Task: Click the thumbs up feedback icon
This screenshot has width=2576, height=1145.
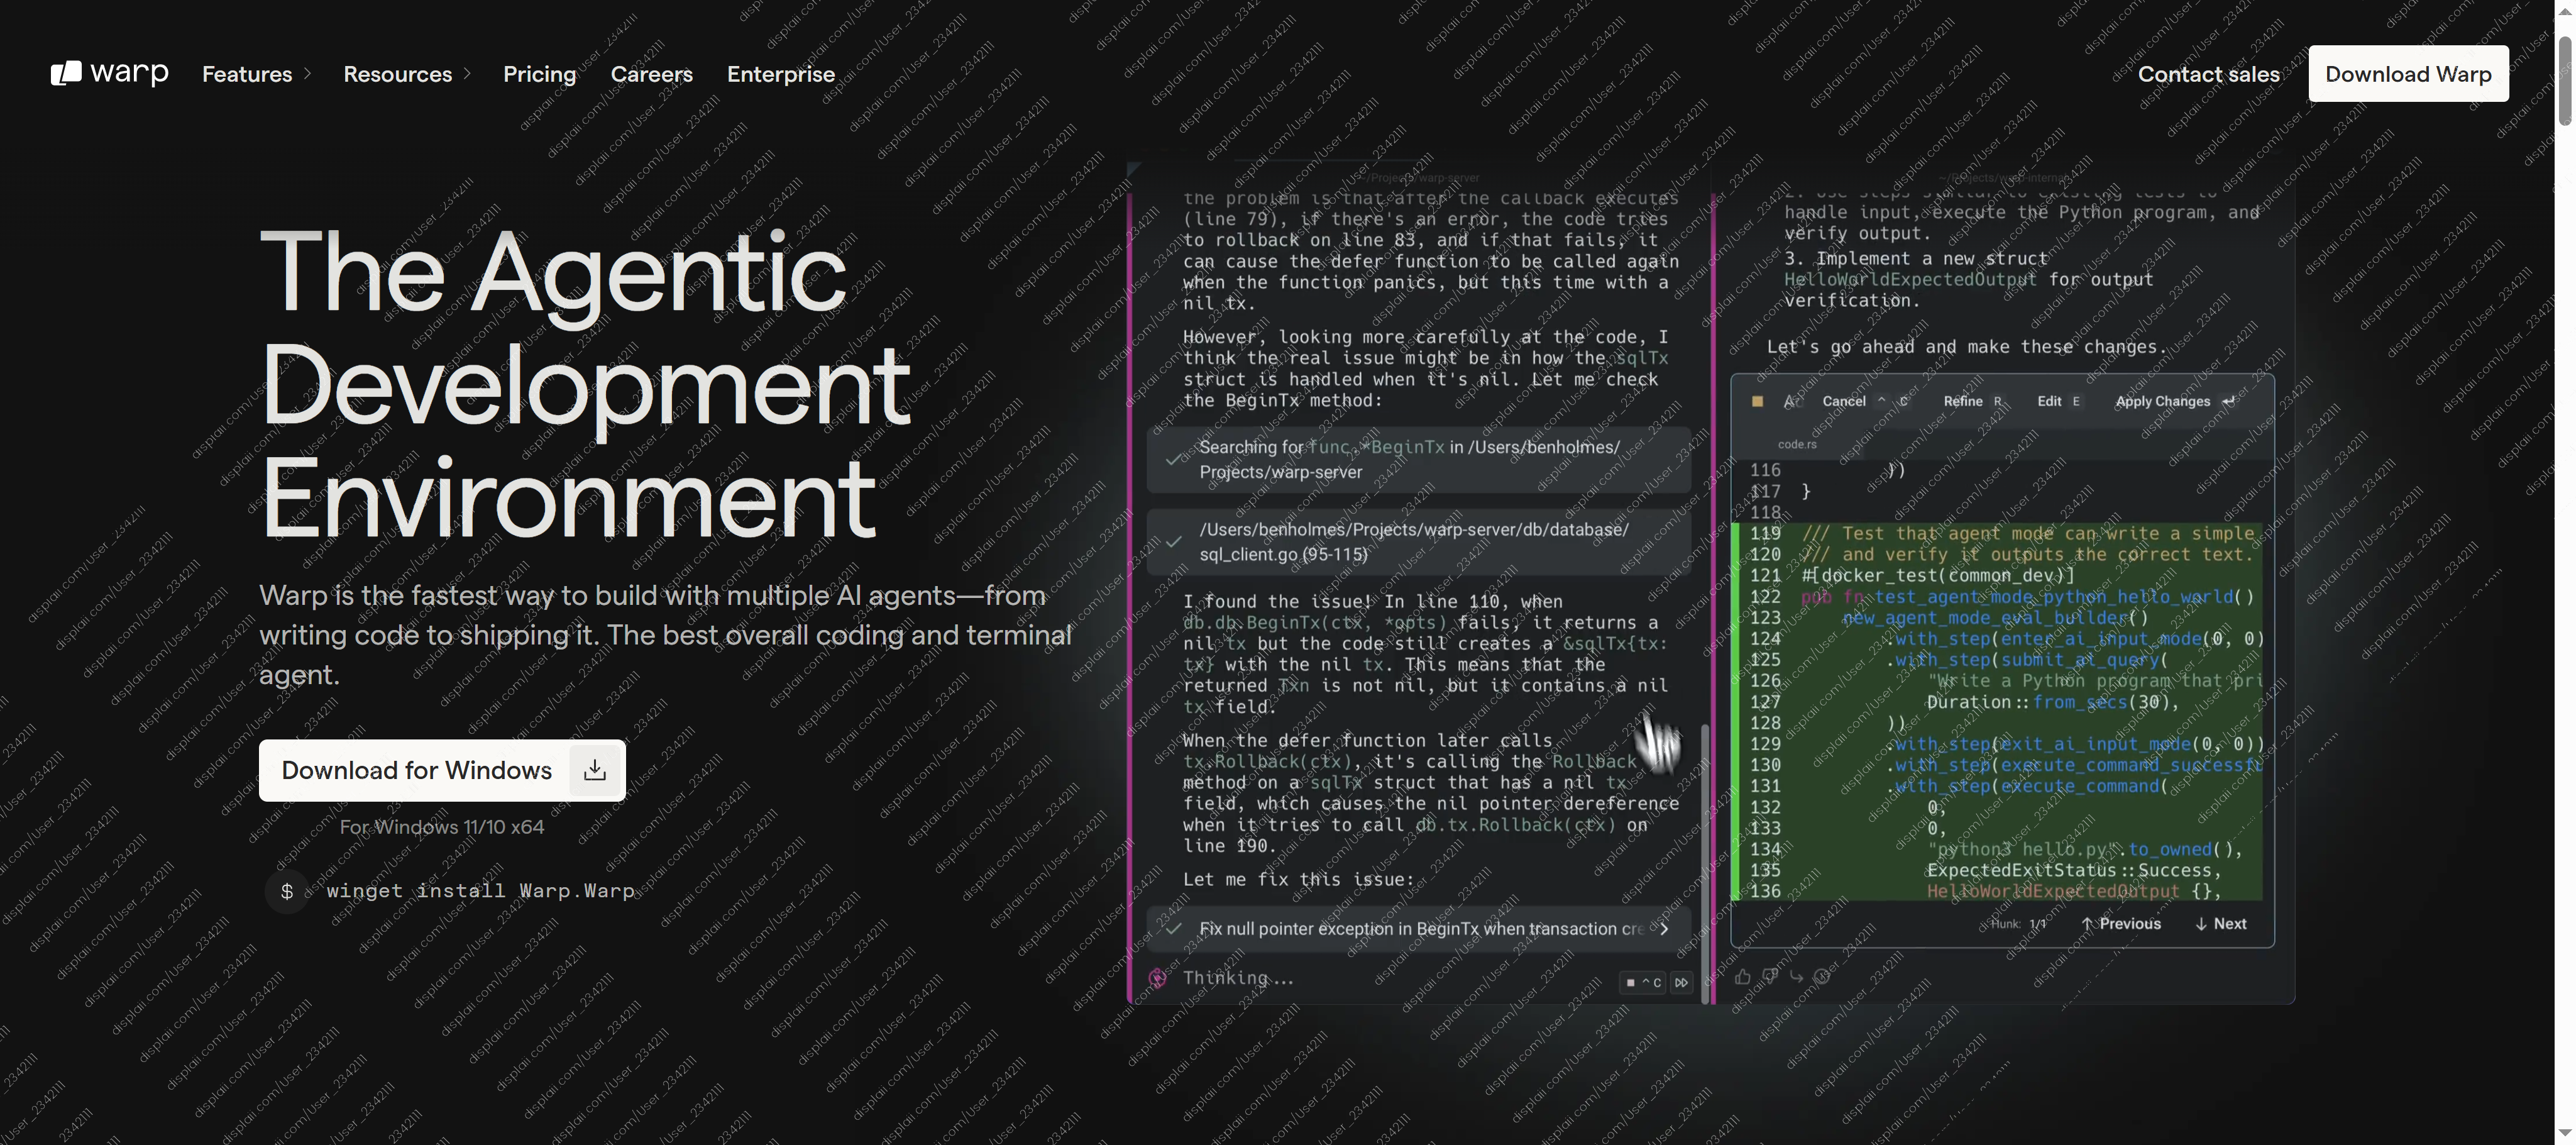Action: 1742,977
